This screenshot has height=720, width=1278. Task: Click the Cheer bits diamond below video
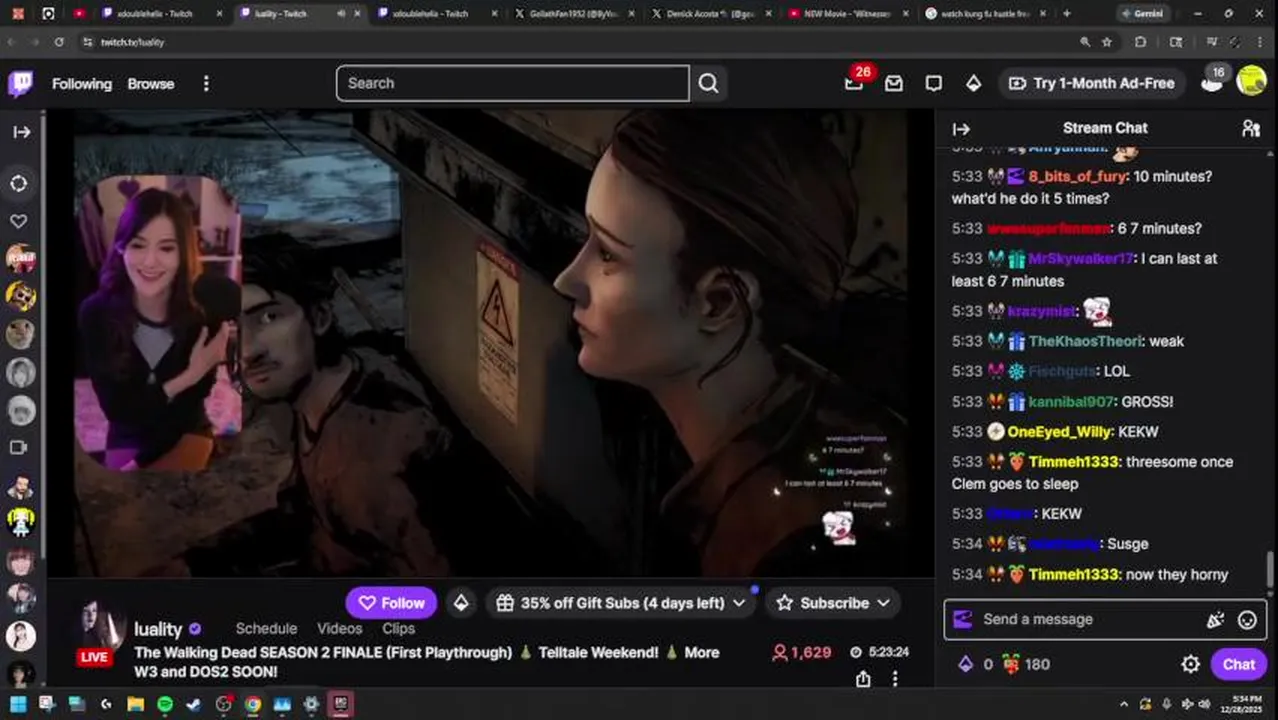461,603
